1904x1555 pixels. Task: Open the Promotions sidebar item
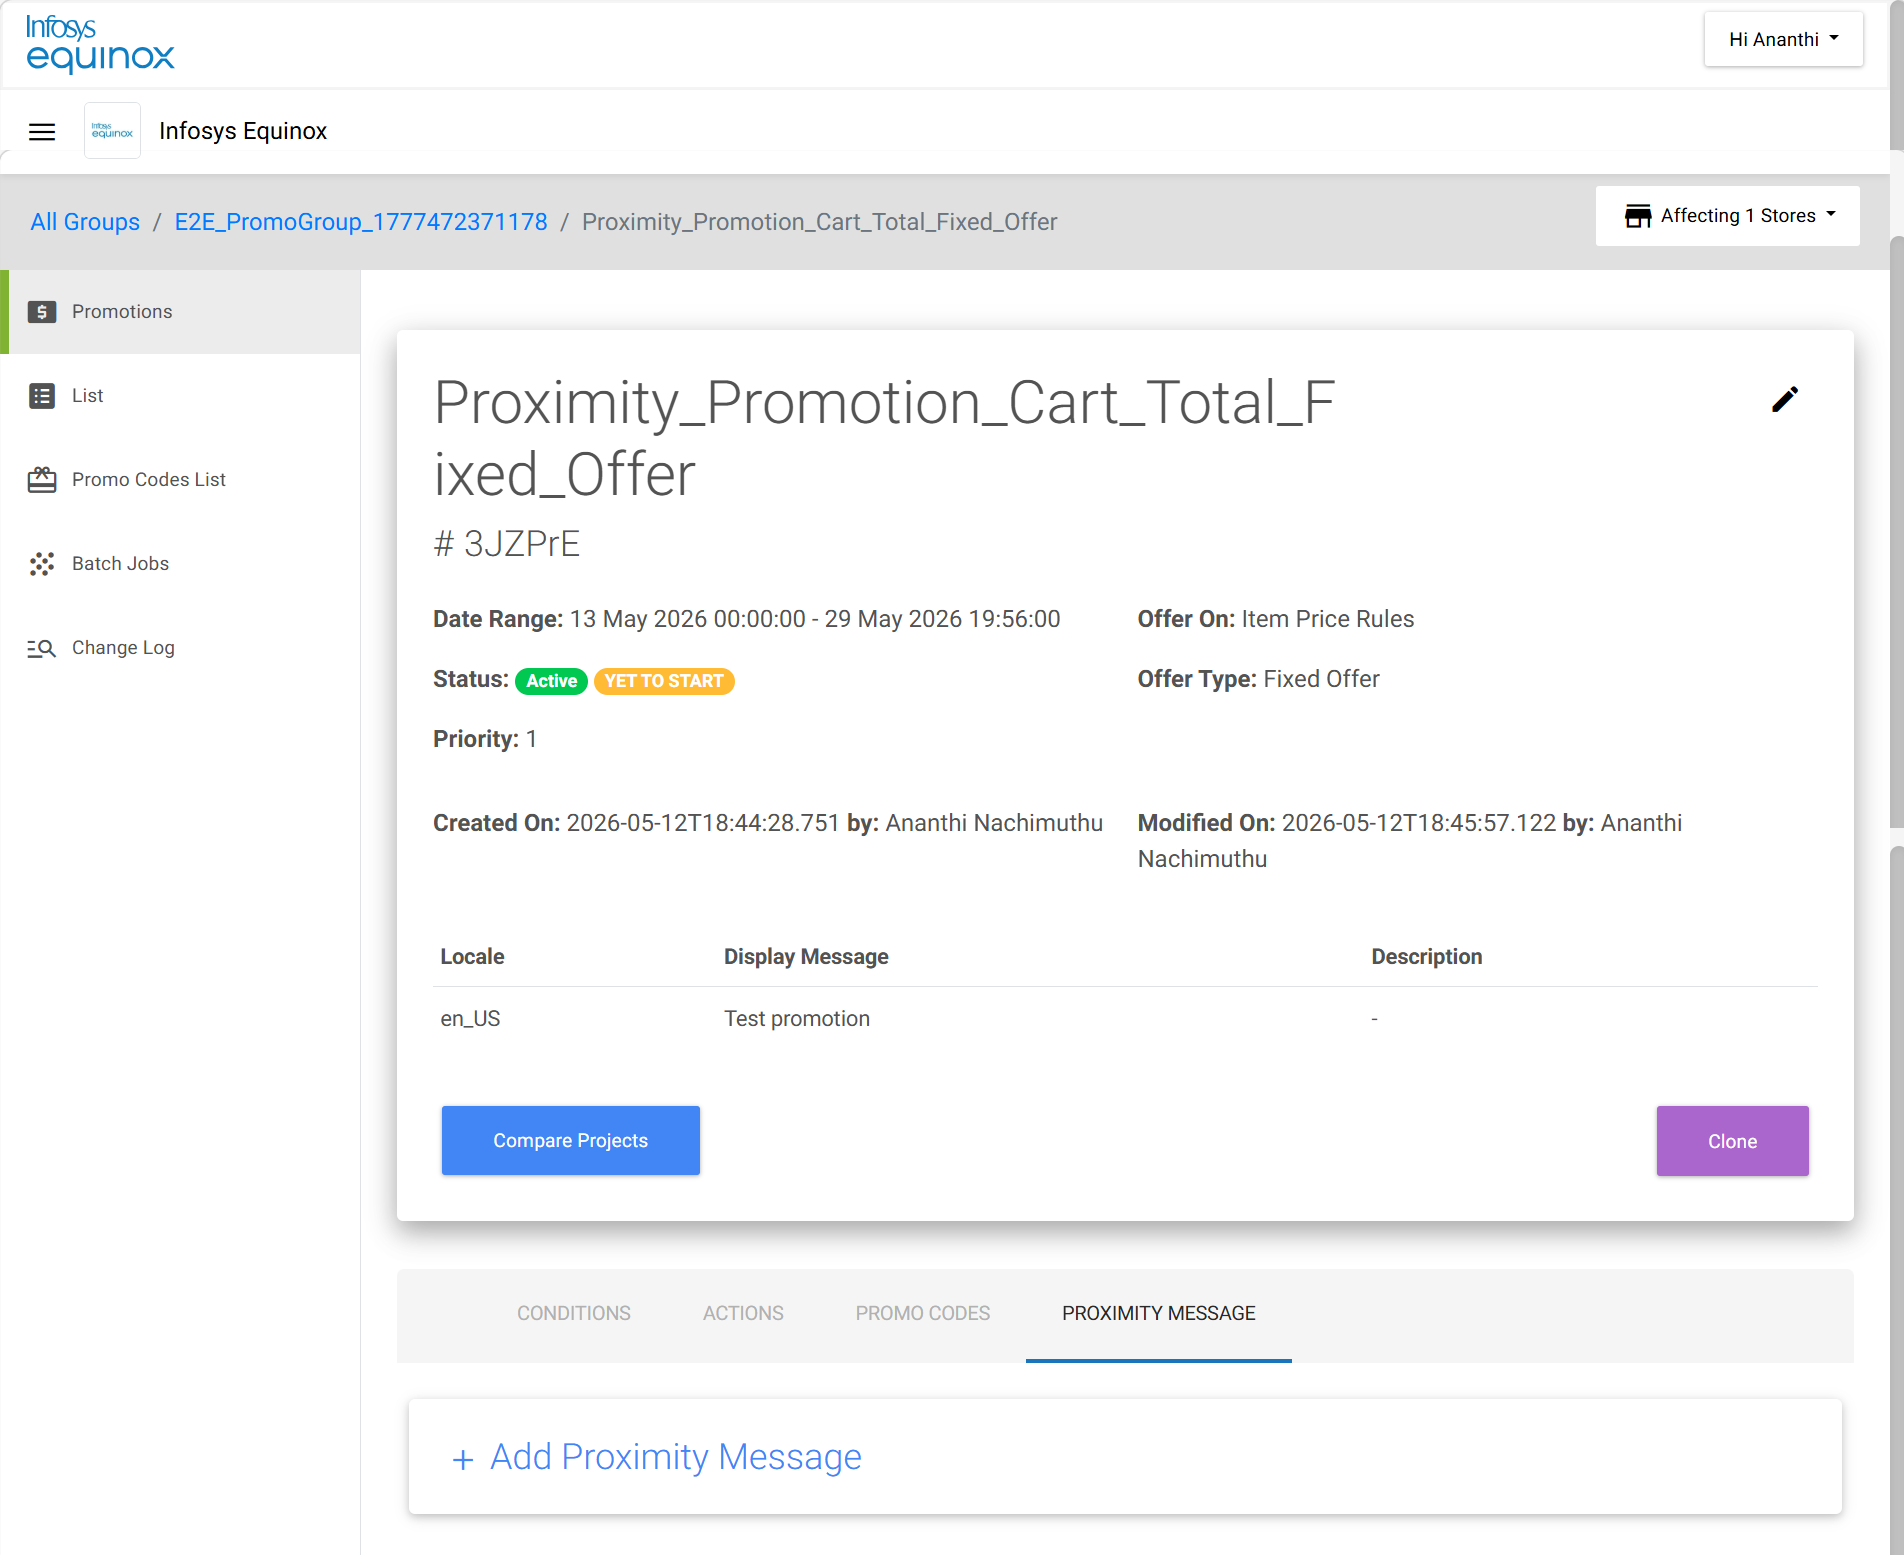pos(180,312)
